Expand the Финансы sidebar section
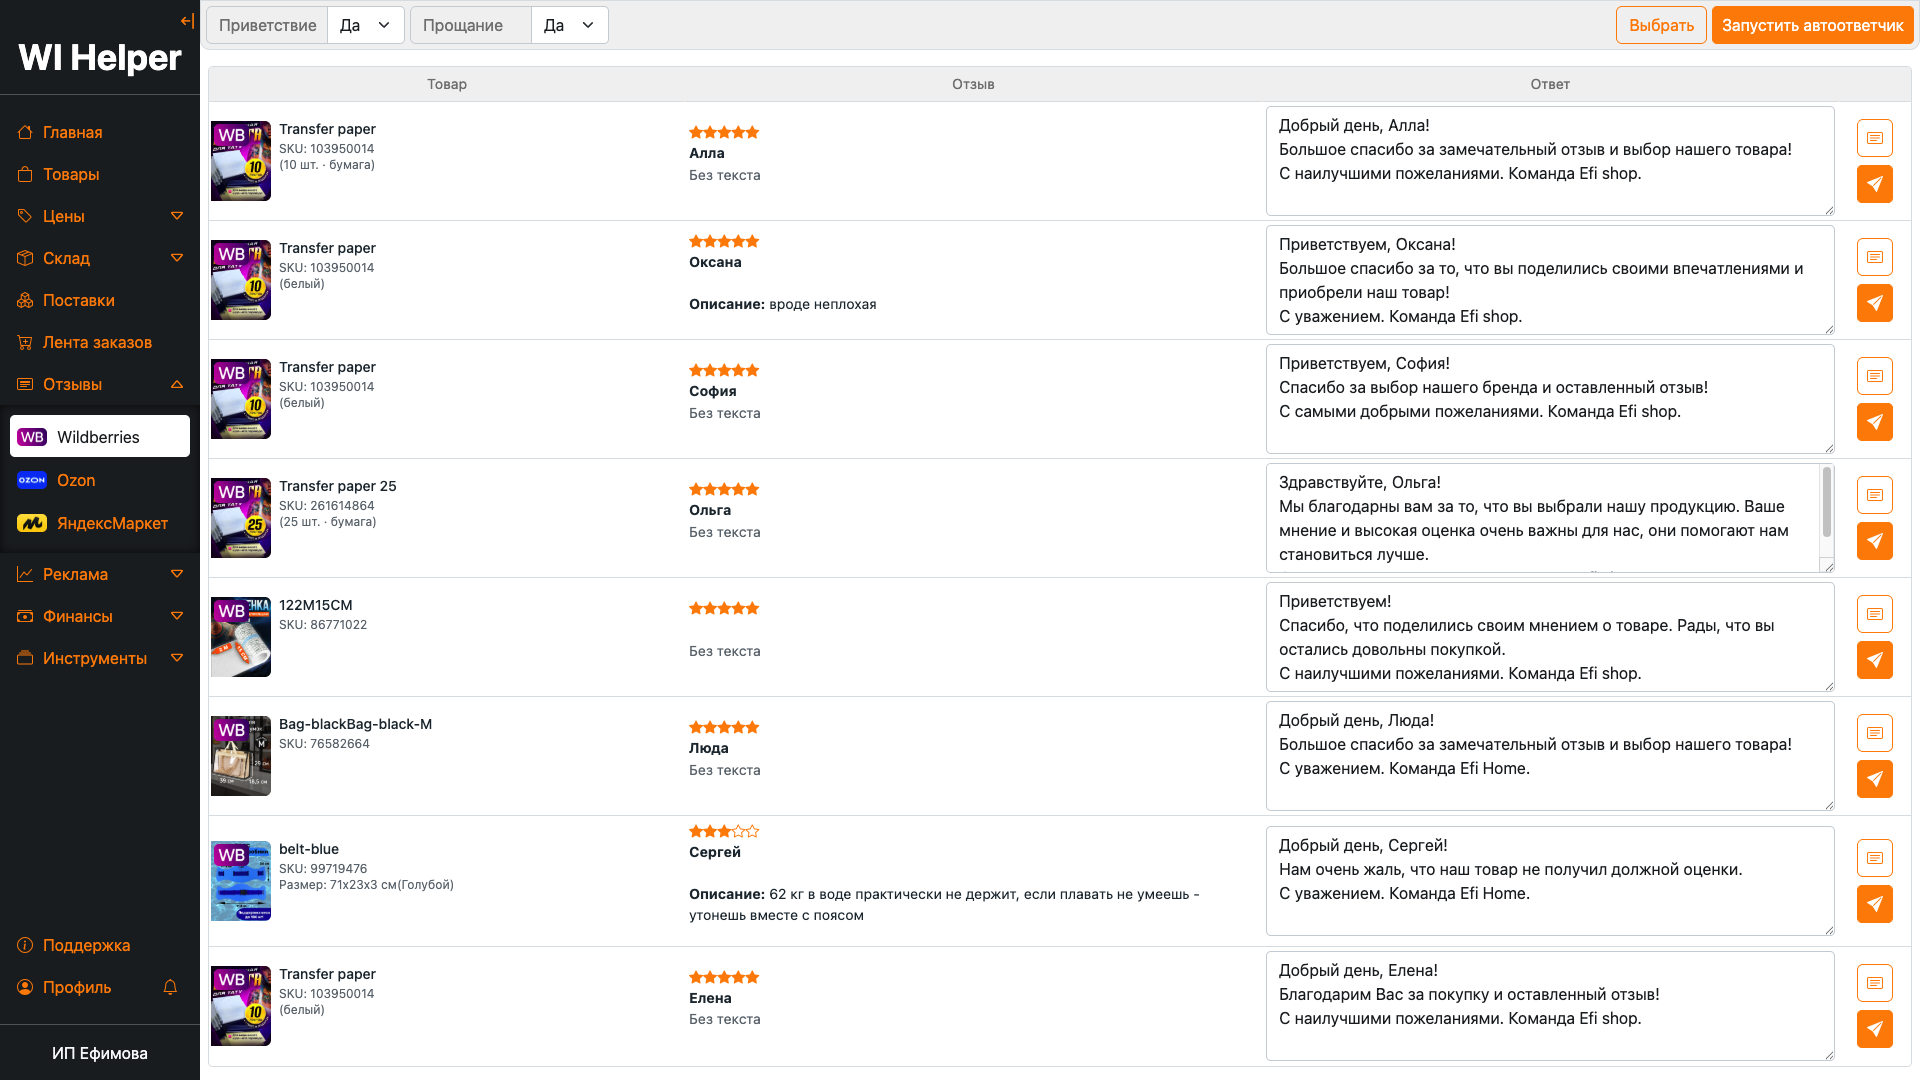Viewport: 1920px width, 1080px height. pos(177,616)
